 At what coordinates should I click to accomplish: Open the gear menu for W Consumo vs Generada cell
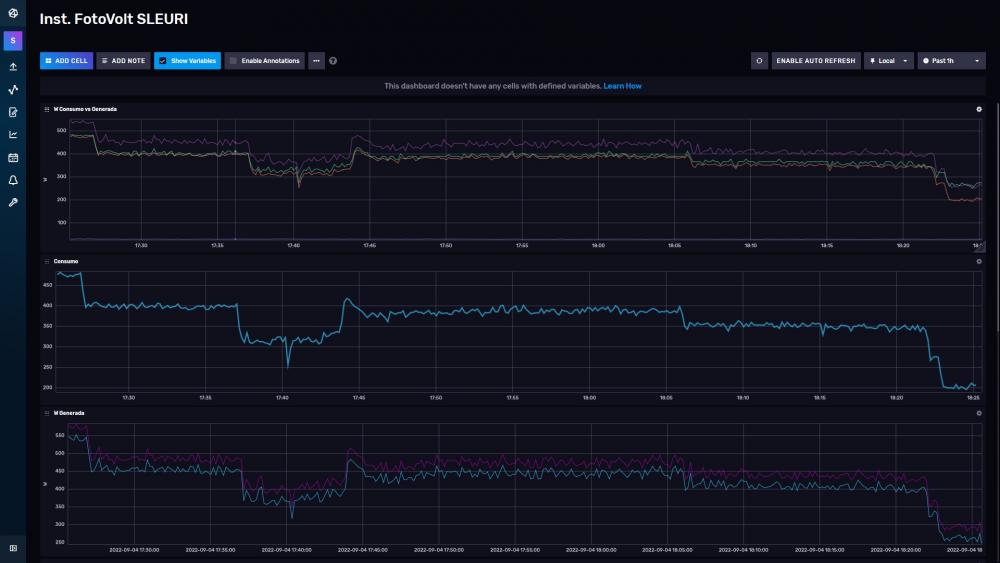(x=979, y=109)
